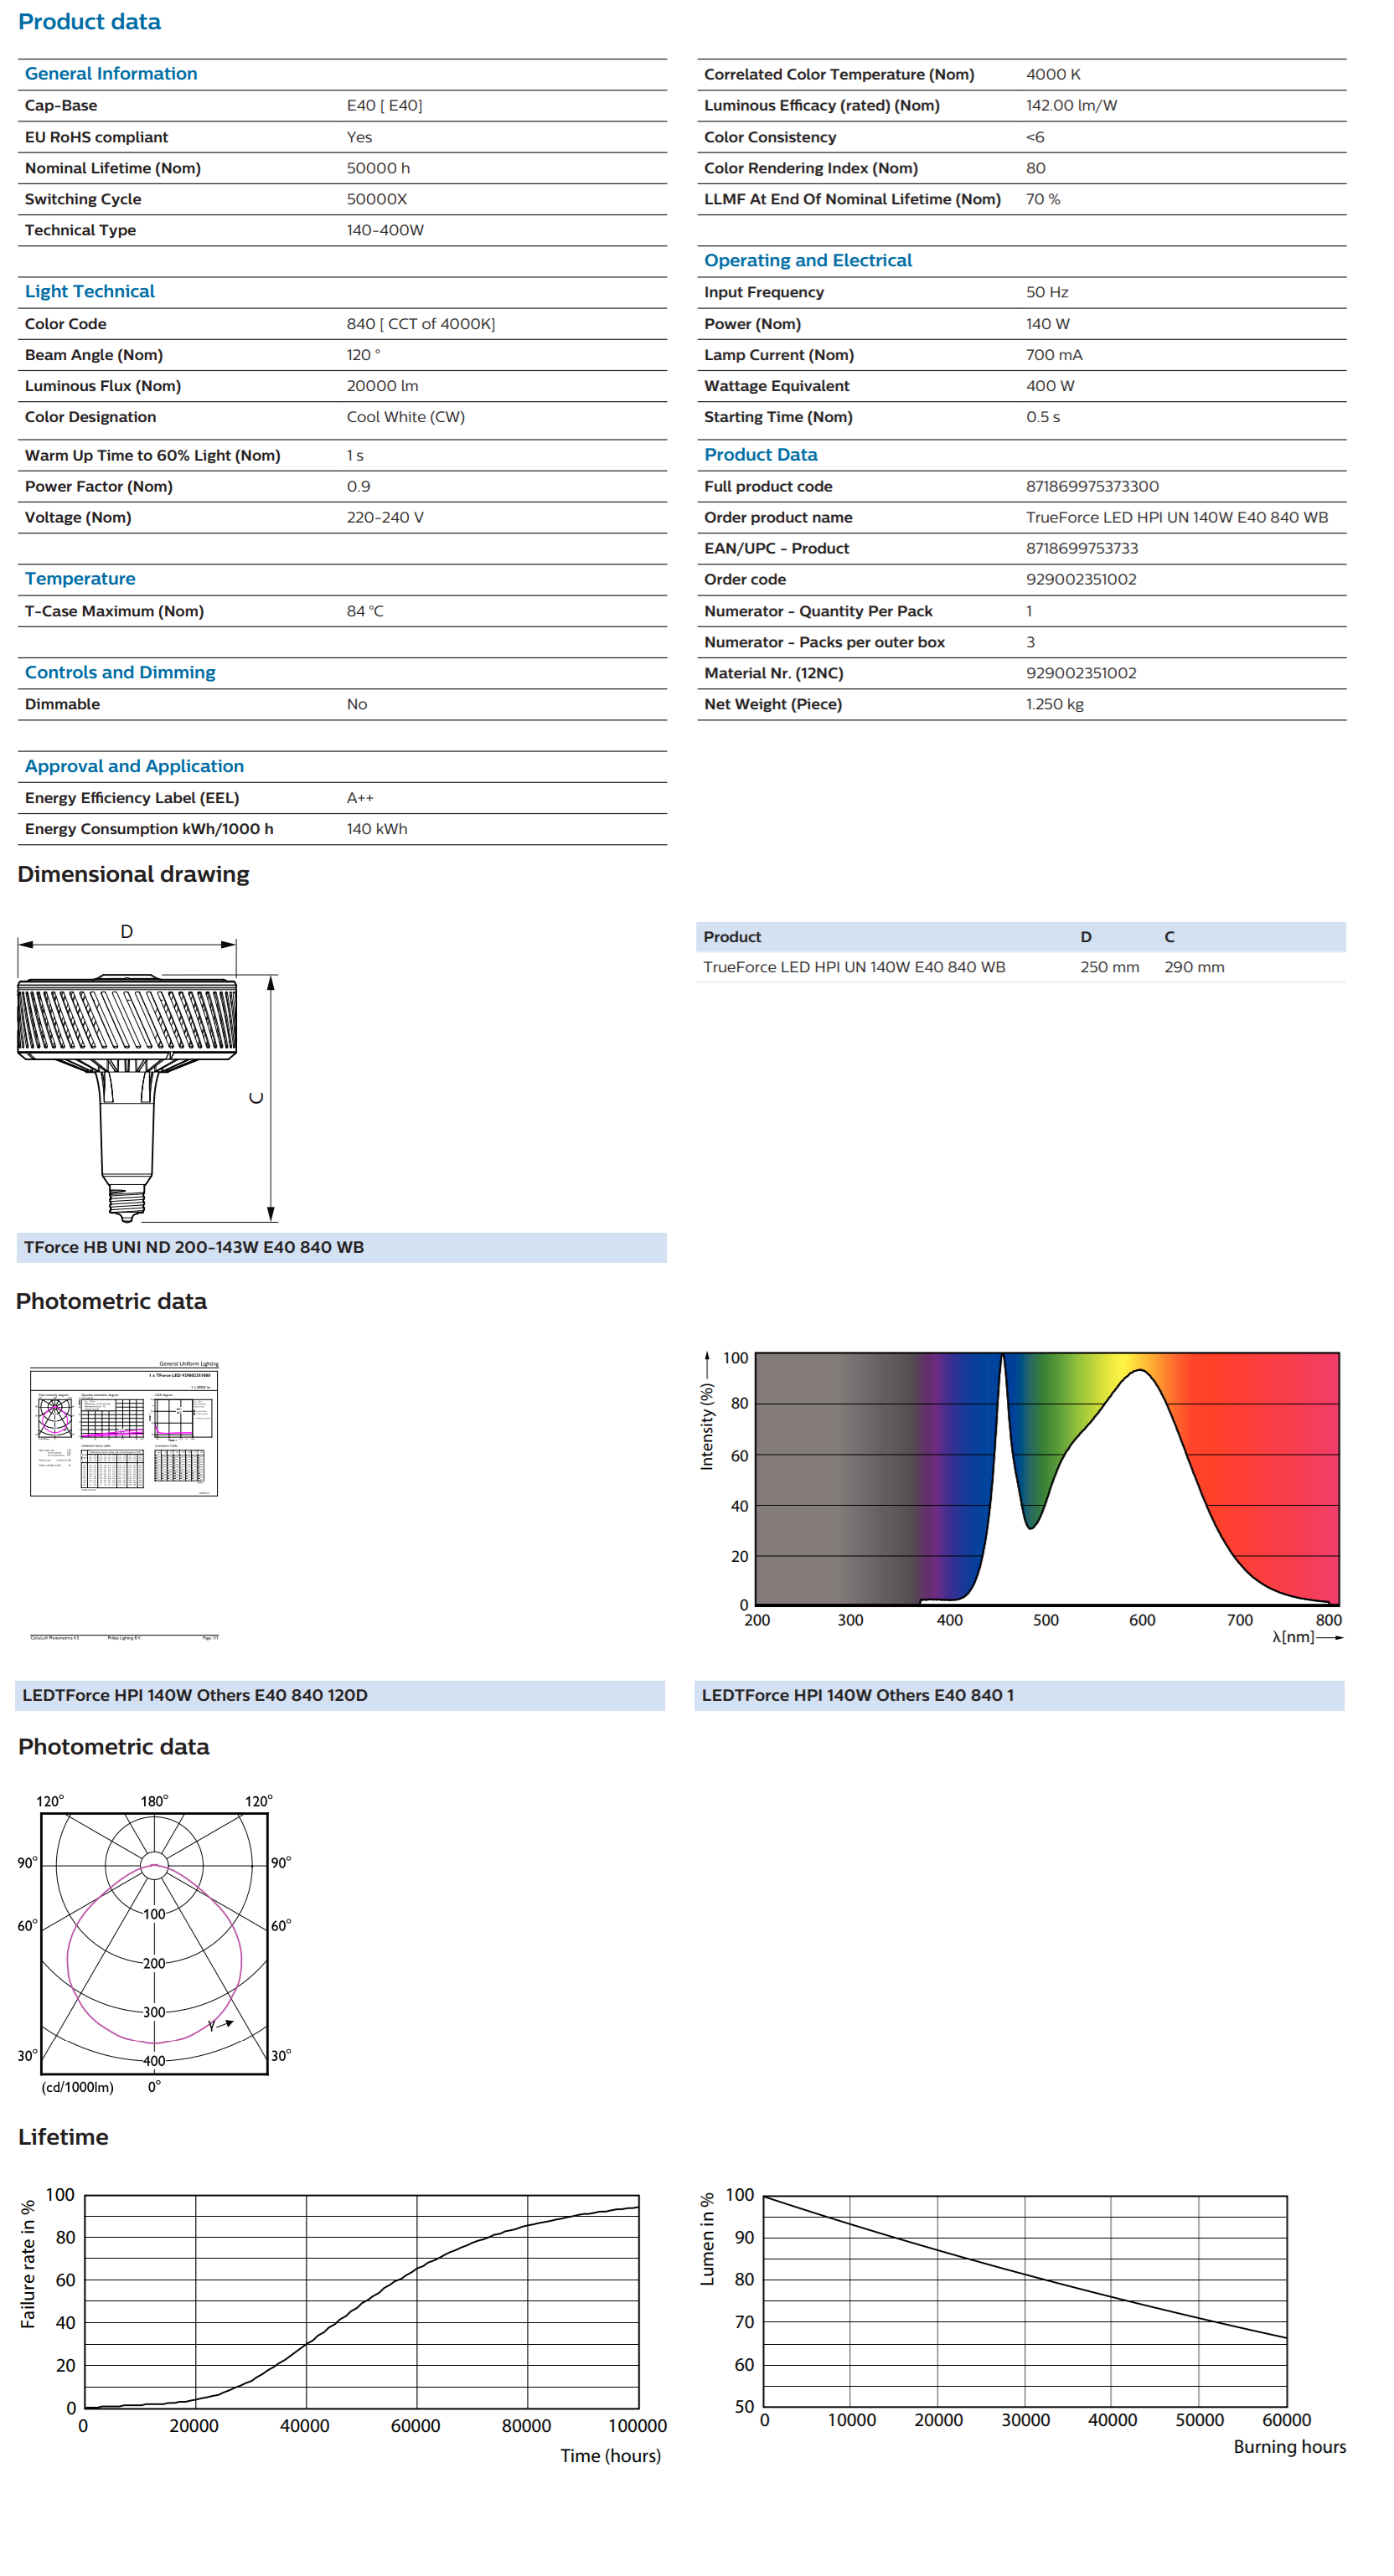
Task: Select Luminous Efficacy value "142.00 lm/W"
Action: 1071,106
